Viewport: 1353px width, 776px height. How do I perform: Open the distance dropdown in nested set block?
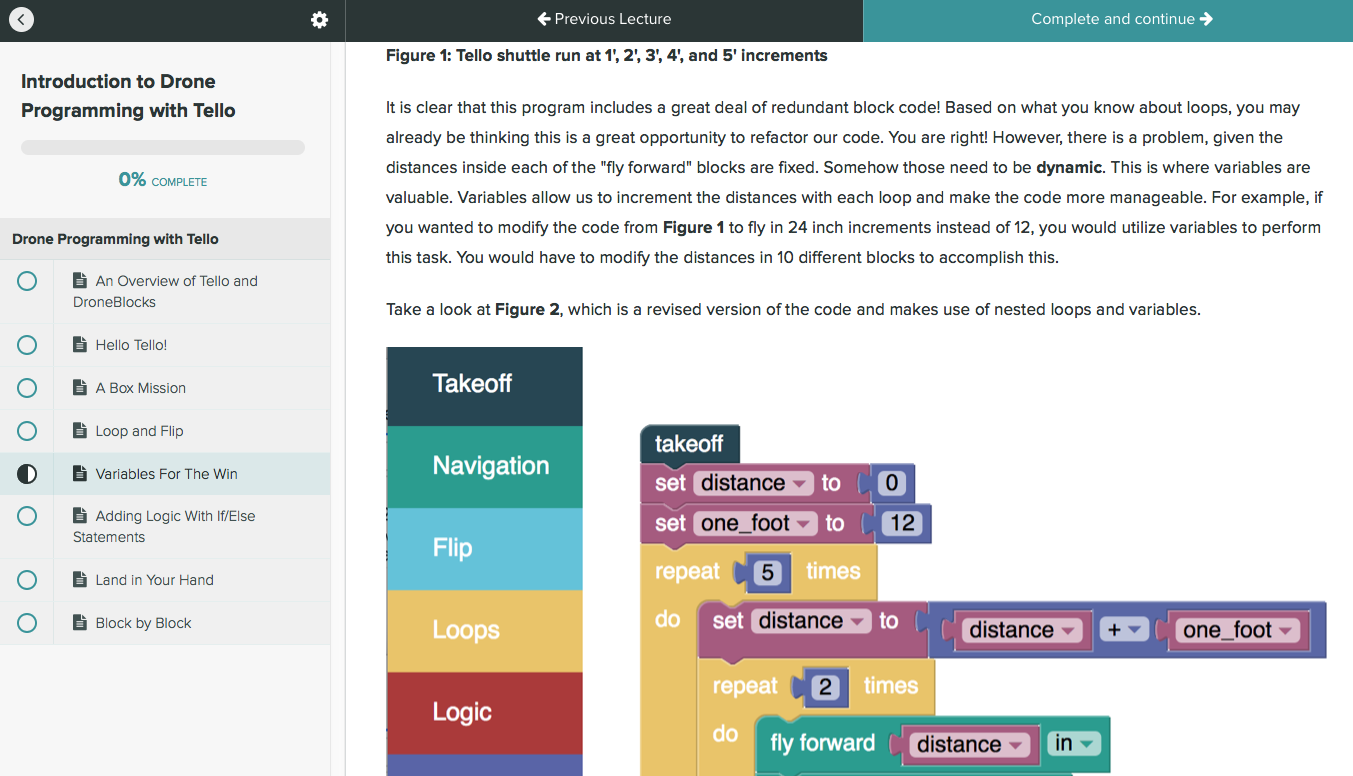811,621
